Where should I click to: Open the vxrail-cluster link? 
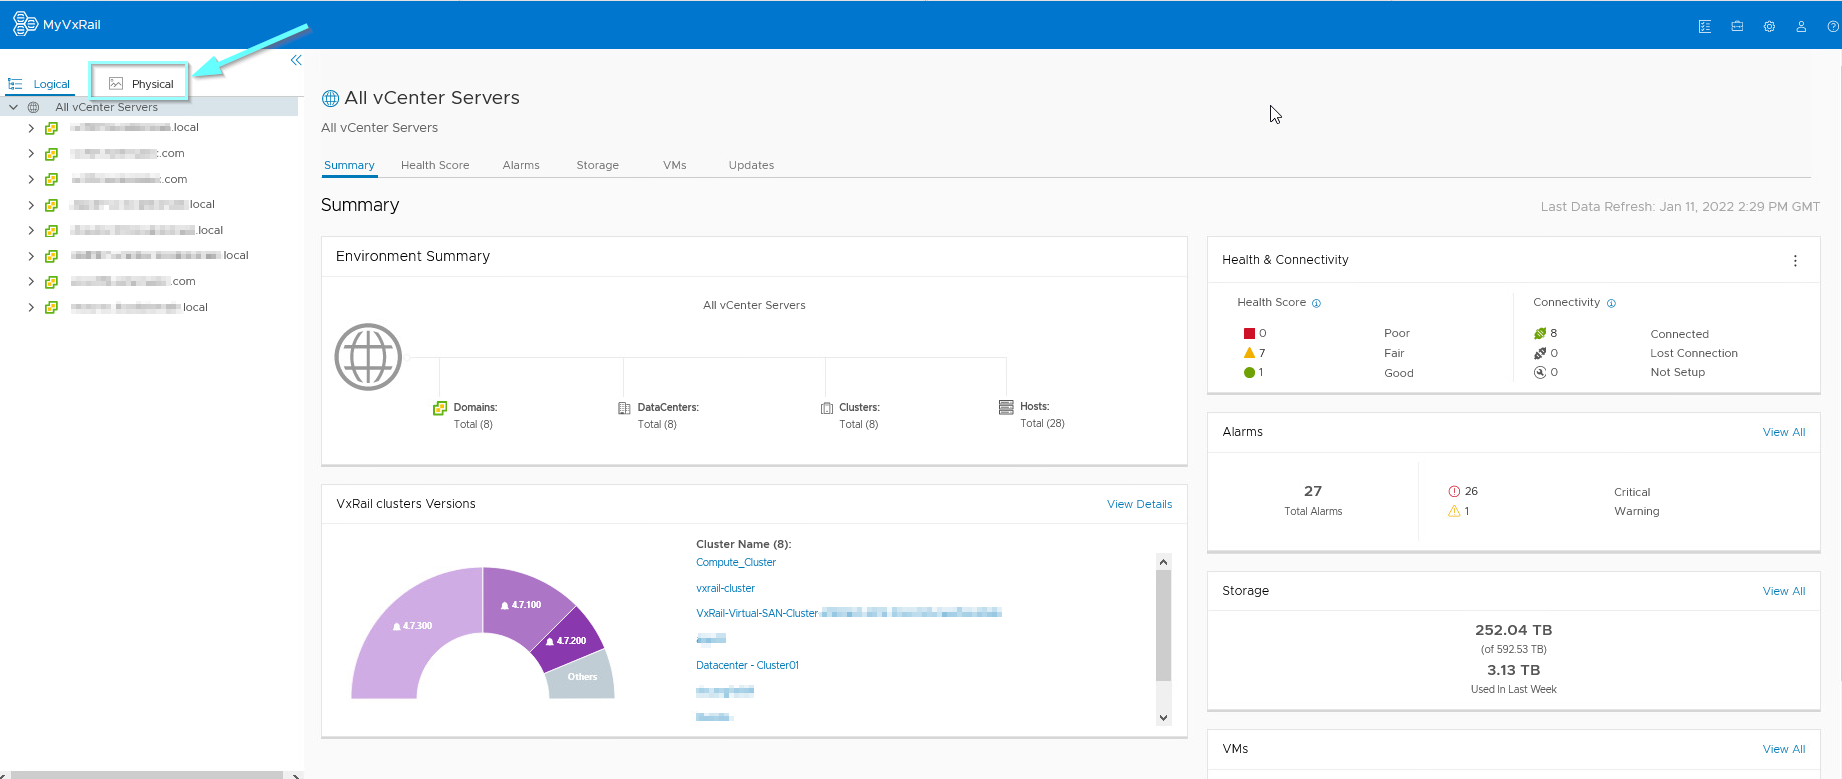726,588
